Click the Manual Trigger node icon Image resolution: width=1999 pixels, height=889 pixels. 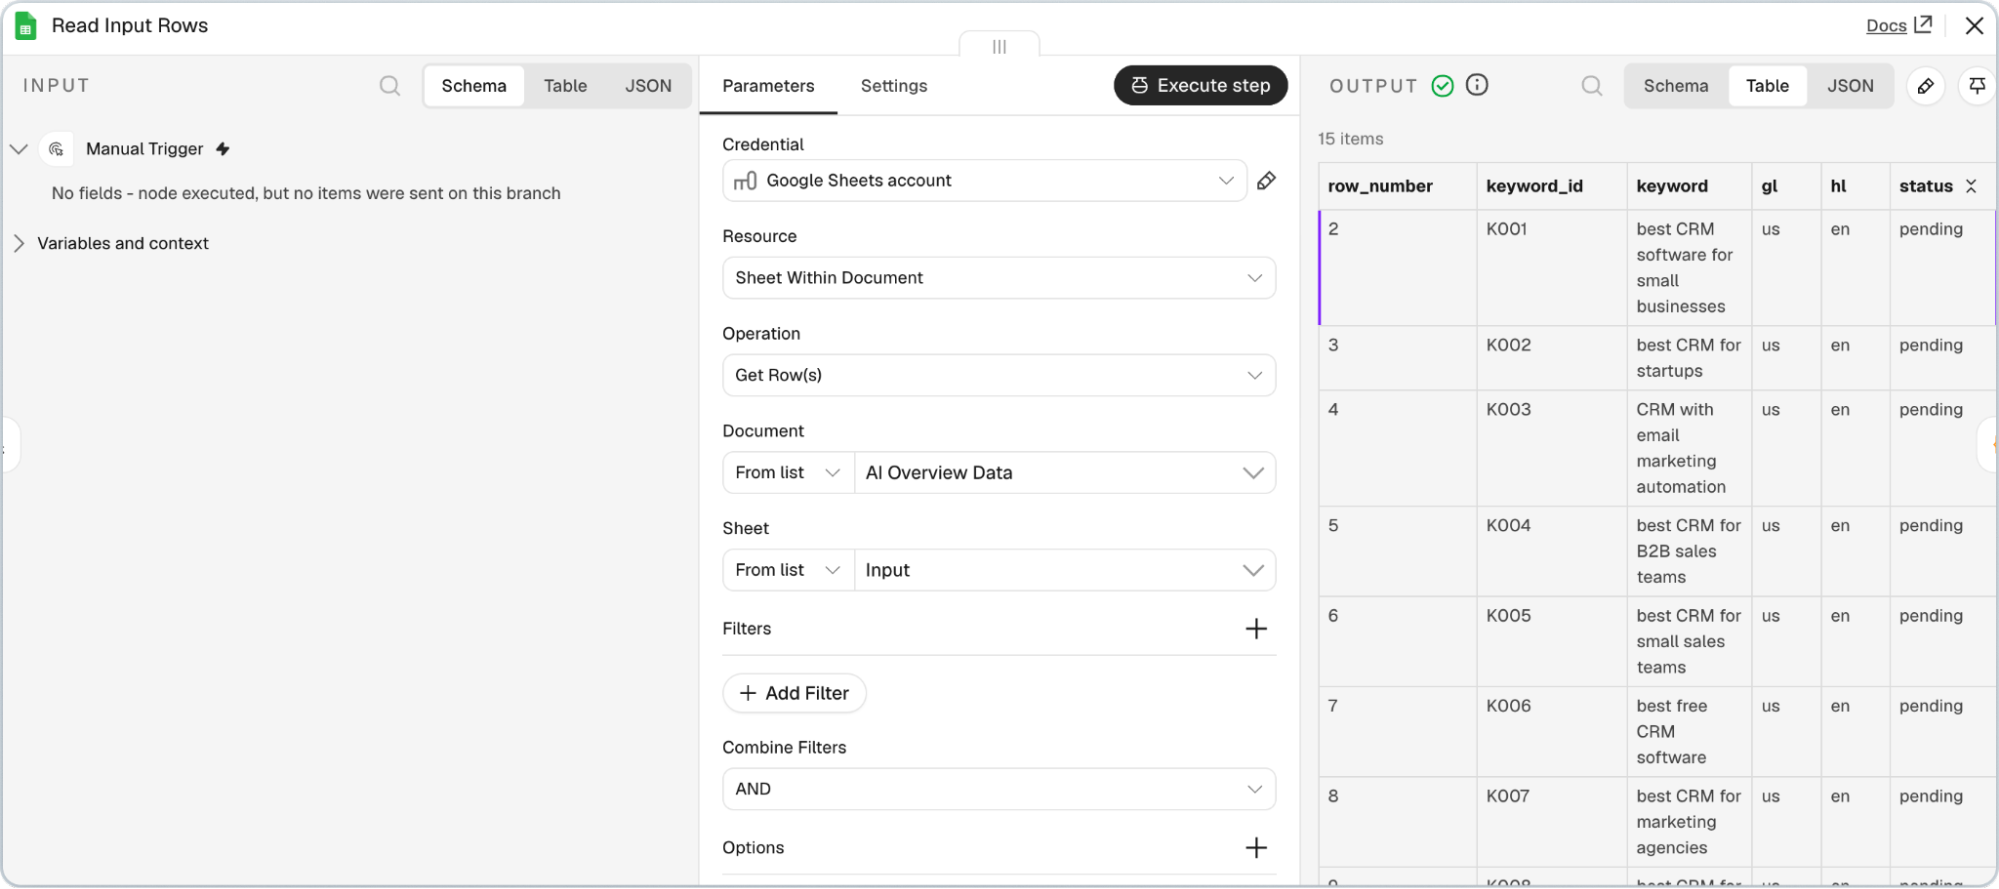(x=56, y=149)
